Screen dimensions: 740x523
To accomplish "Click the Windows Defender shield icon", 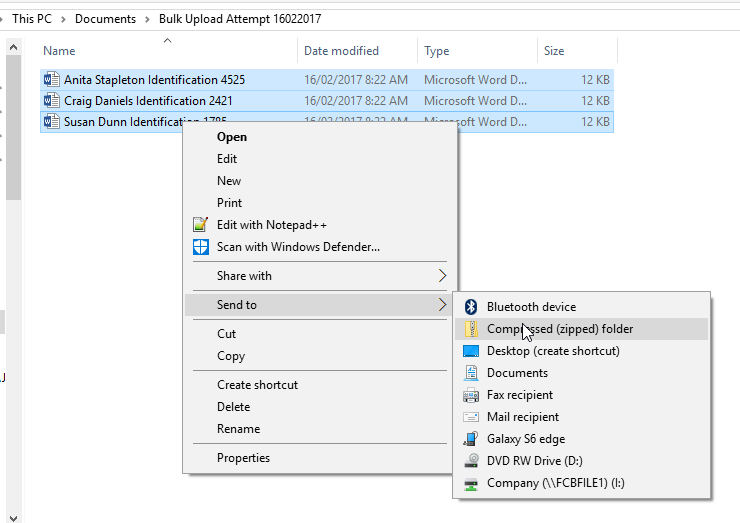I will [x=201, y=246].
